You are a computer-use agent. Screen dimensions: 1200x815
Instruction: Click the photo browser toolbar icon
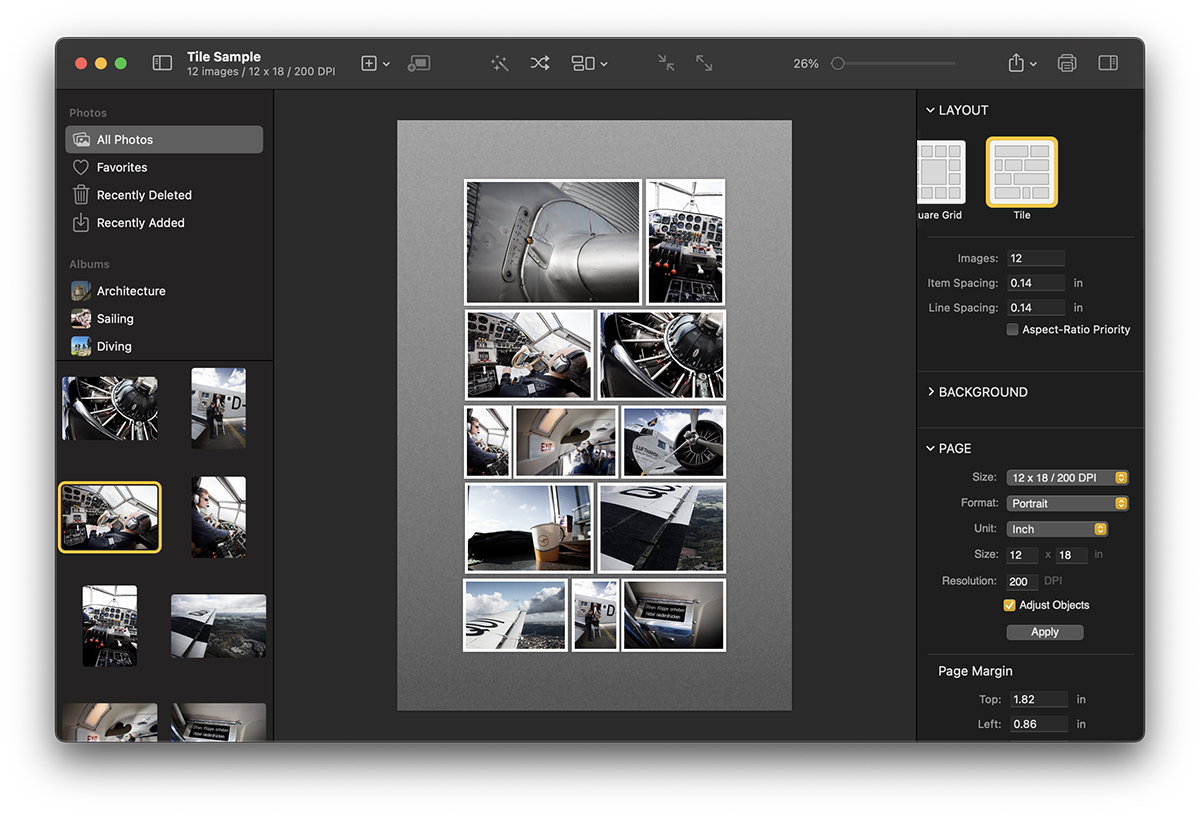point(419,63)
